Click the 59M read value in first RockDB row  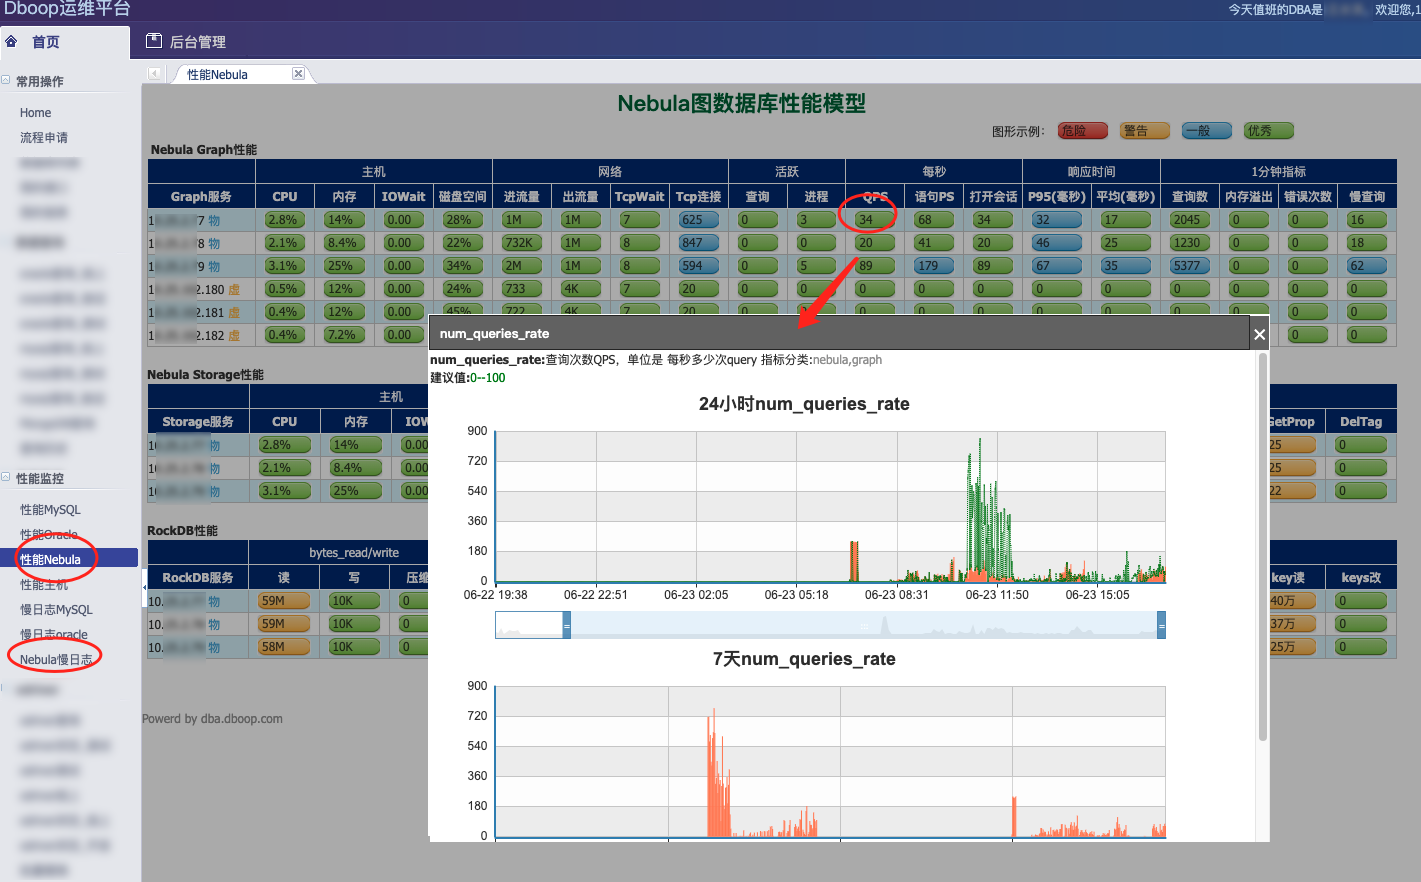pyautogui.click(x=284, y=601)
